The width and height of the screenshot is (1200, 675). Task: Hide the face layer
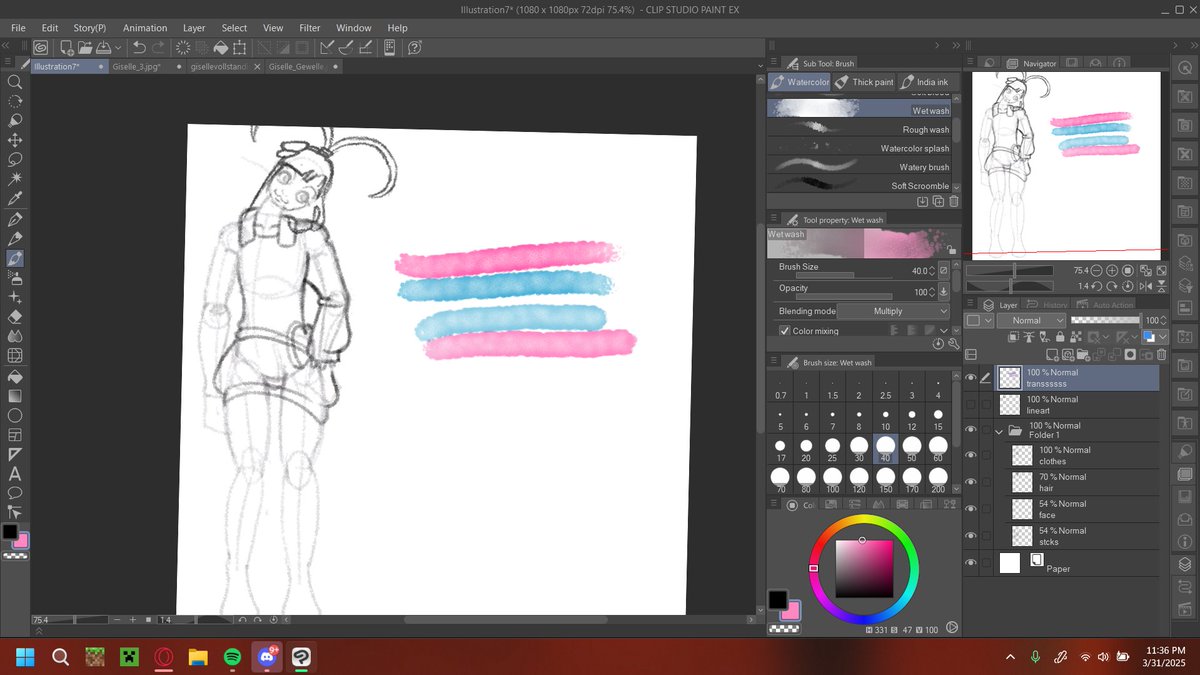click(970, 509)
